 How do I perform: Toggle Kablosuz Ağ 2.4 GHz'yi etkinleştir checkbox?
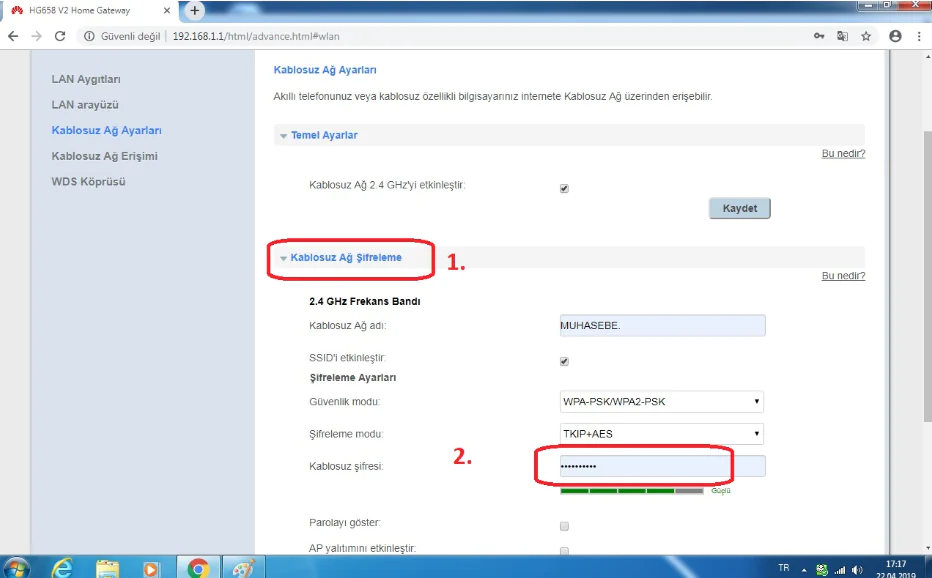pos(564,189)
